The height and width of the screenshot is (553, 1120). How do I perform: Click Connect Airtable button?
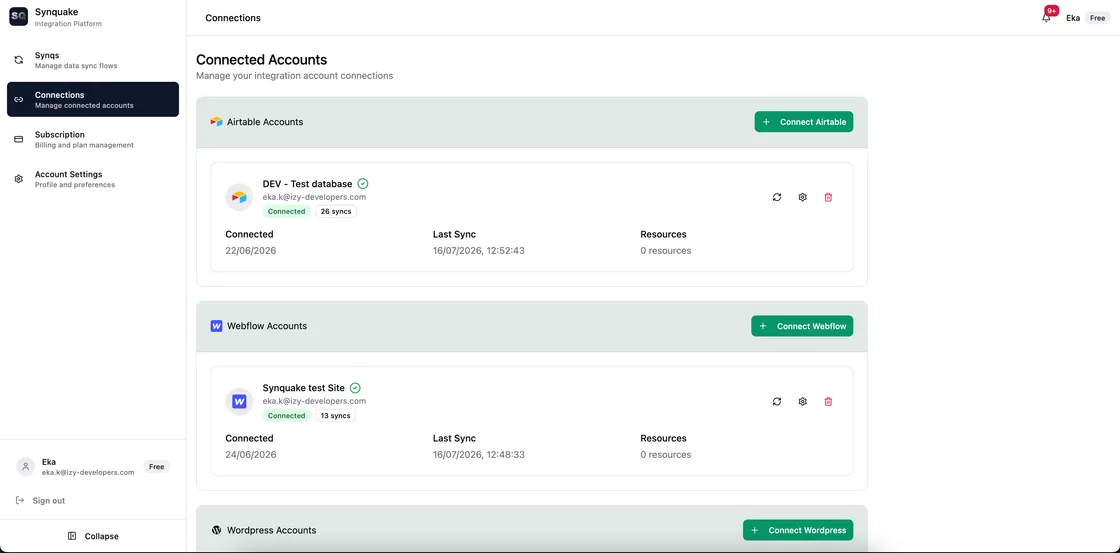click(804, 121)
